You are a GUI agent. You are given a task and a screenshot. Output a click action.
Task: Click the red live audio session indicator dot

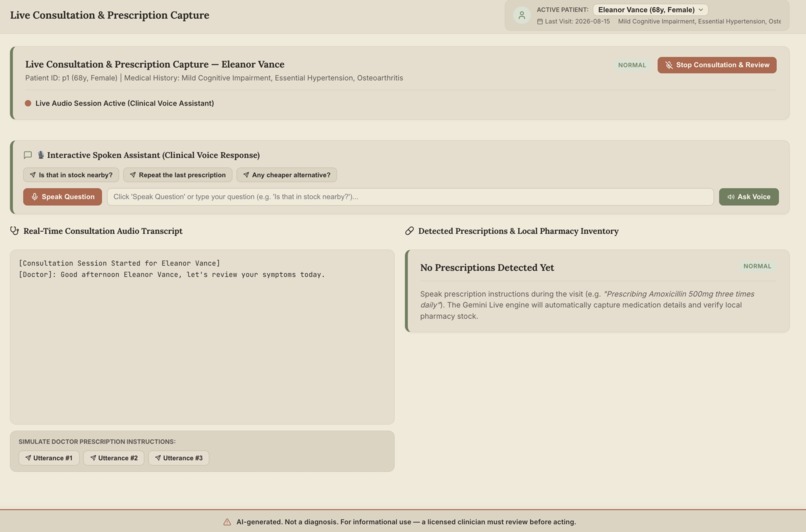click(x=28, y=103)
